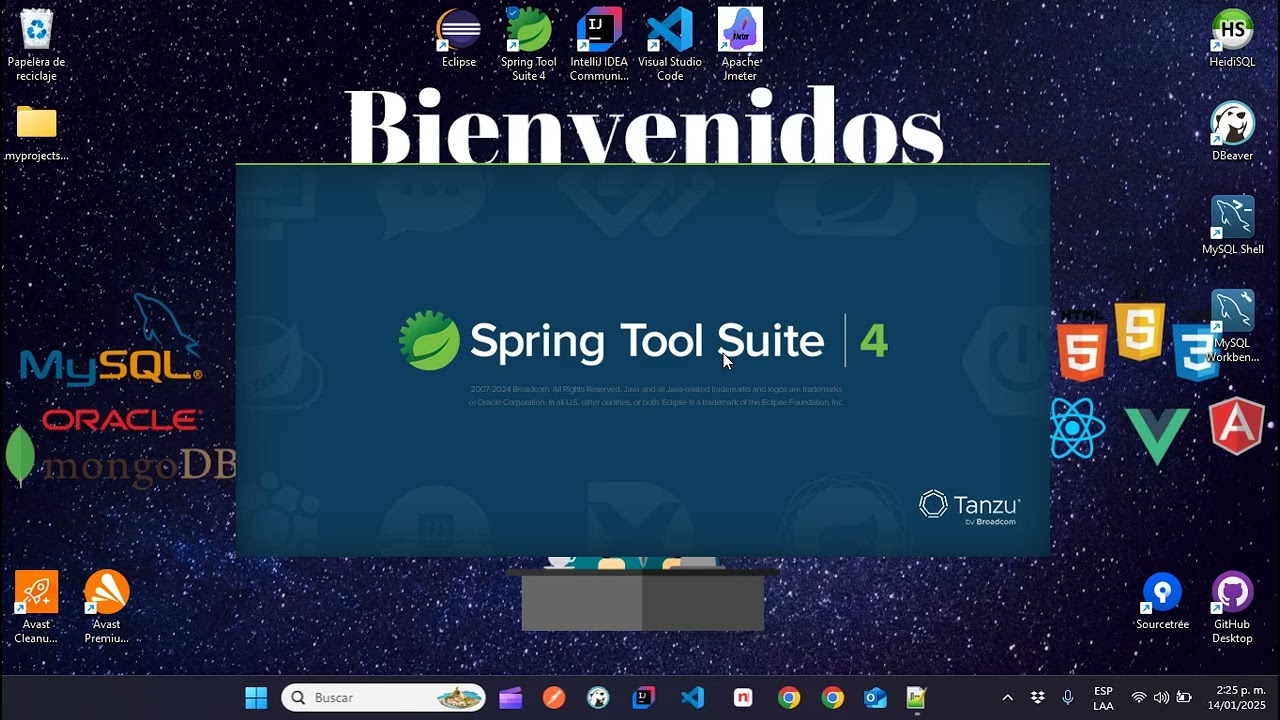Open the Dropbox tray icon

(1038, 698)
